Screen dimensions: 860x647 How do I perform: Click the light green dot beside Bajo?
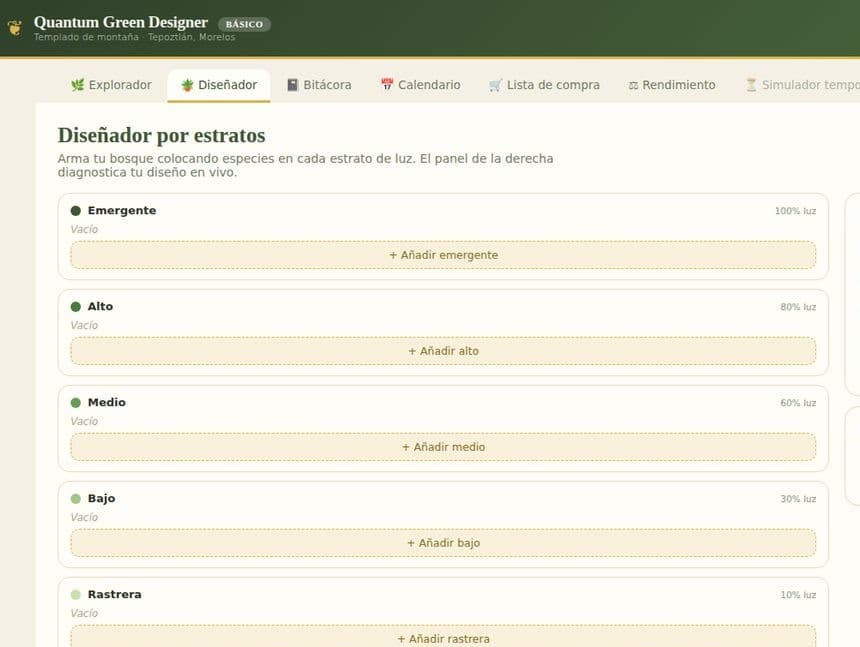click(x=76, y=498)
